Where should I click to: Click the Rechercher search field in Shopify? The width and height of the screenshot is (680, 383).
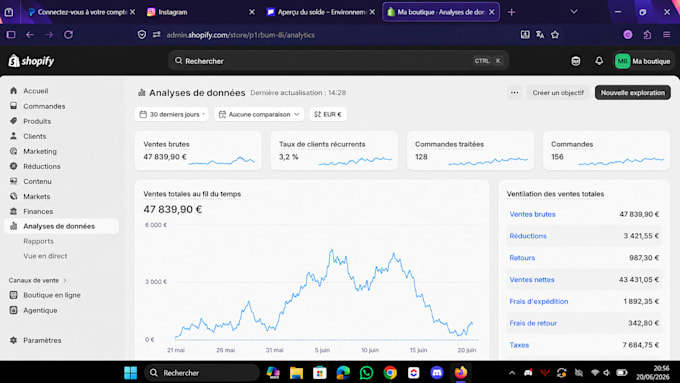pyautogui.click(x=338, y=61)
